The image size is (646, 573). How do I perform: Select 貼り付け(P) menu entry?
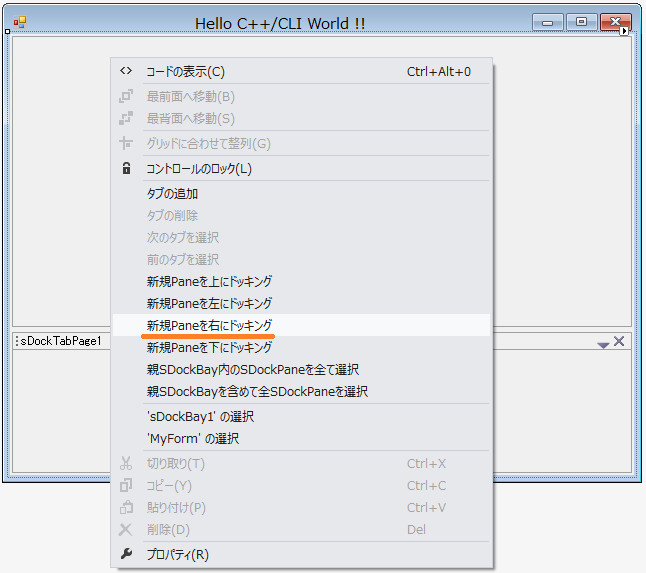point(302,508)
